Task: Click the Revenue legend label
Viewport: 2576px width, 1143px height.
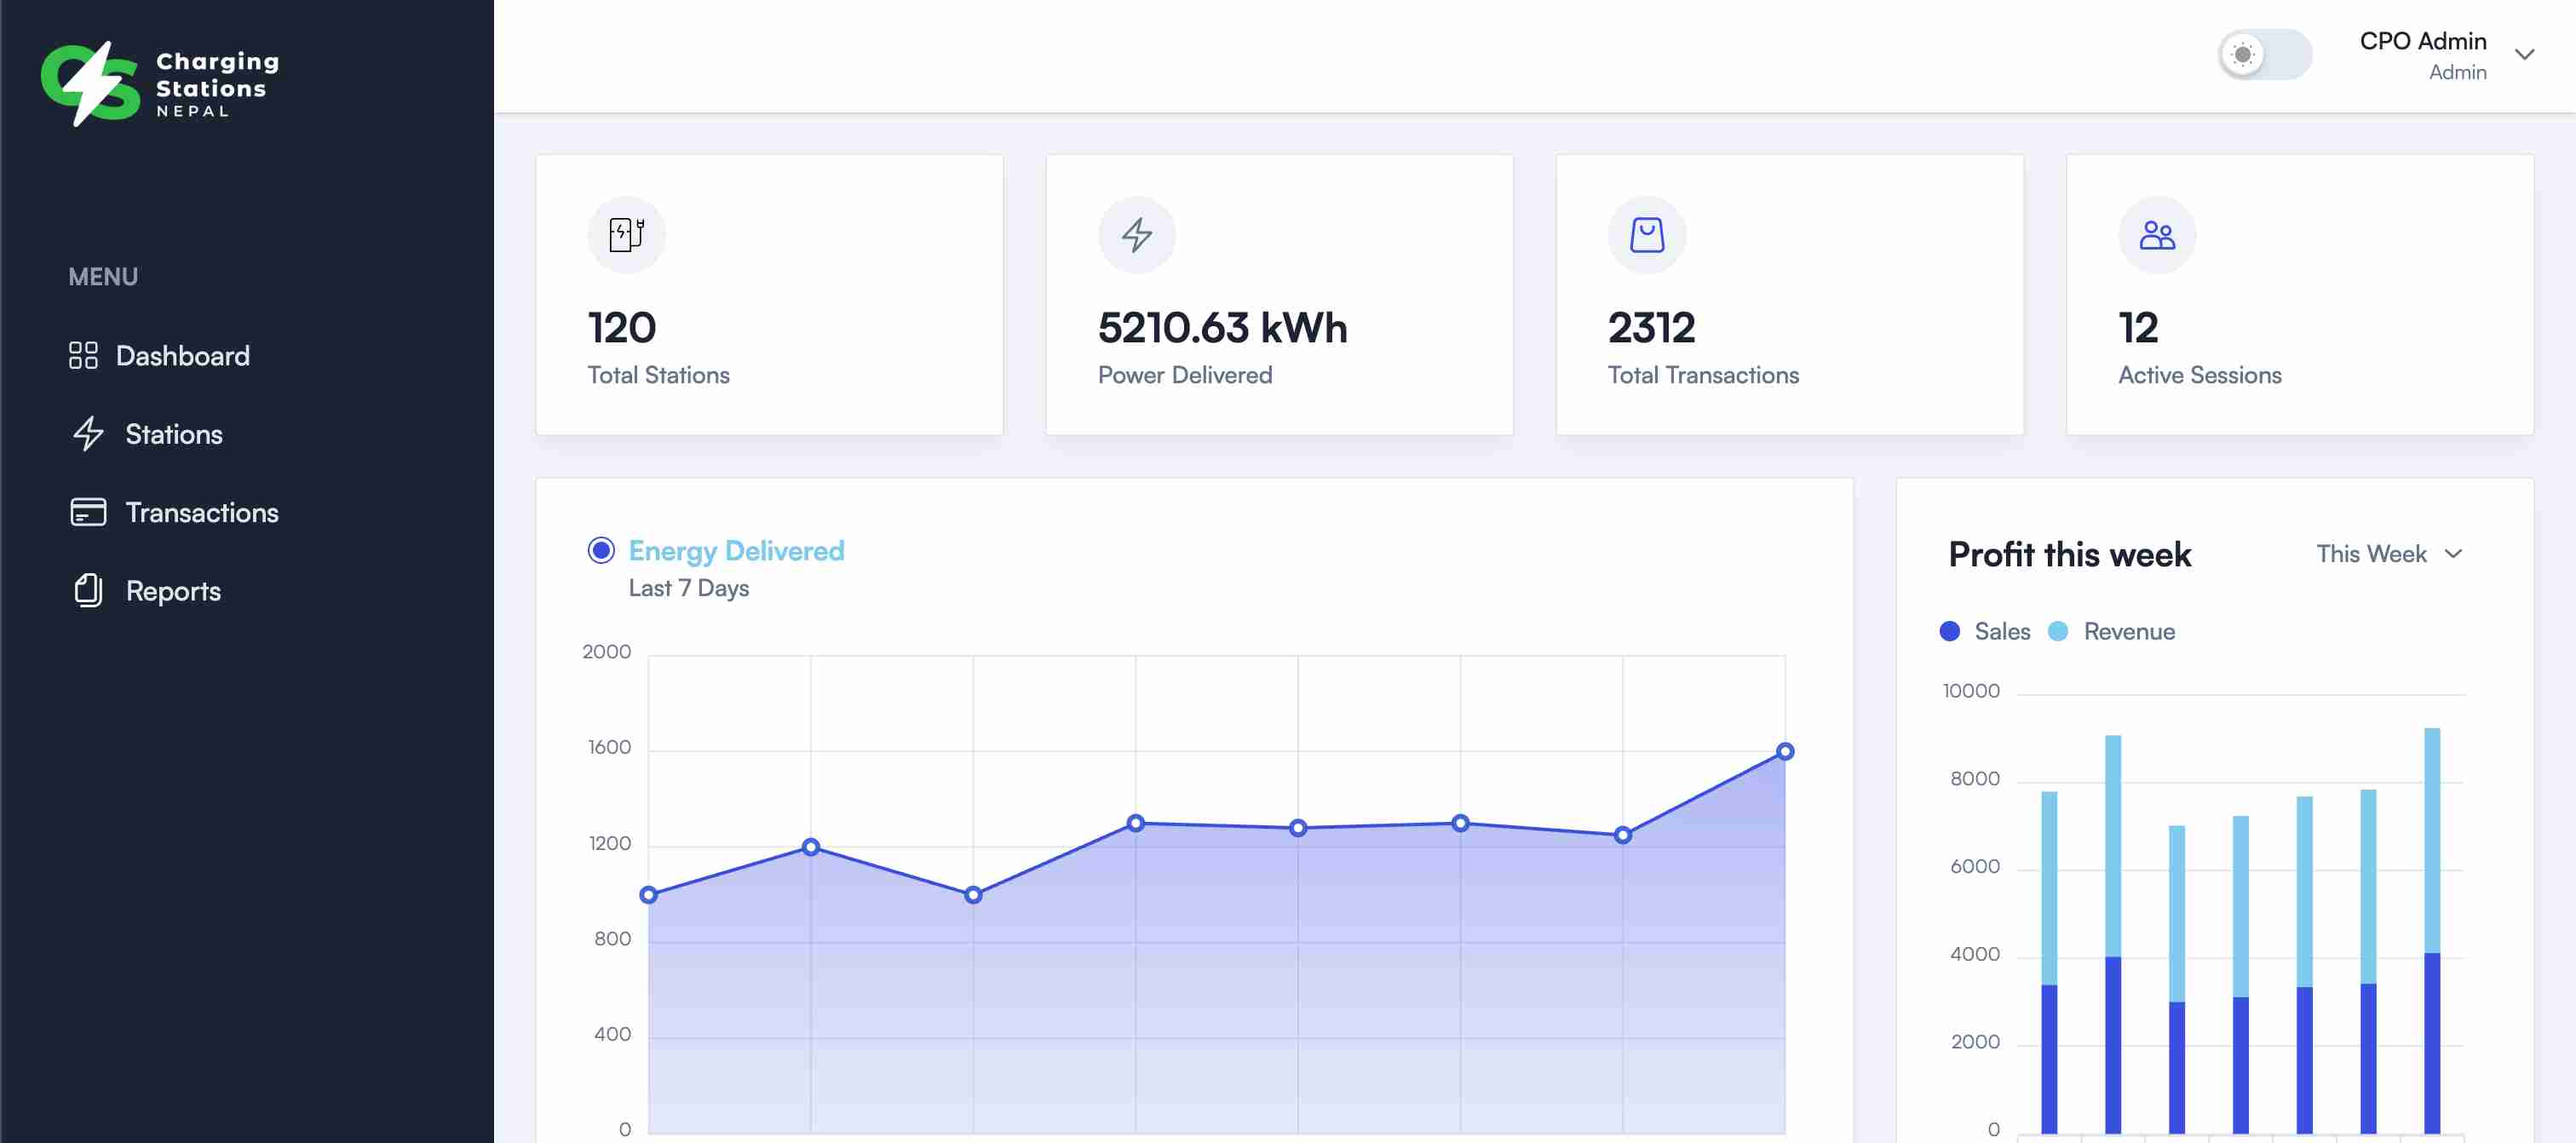Action: (x=2129, y=631)
